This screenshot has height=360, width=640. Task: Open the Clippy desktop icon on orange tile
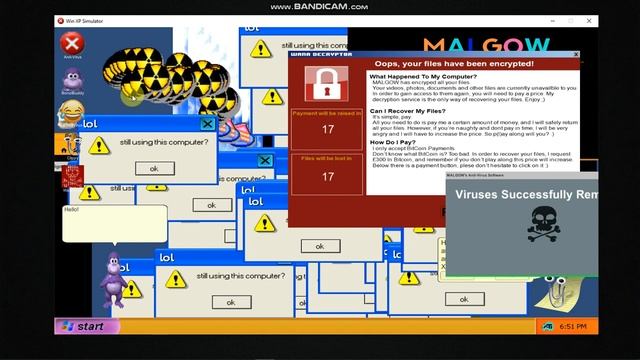[x=68, y=145]
